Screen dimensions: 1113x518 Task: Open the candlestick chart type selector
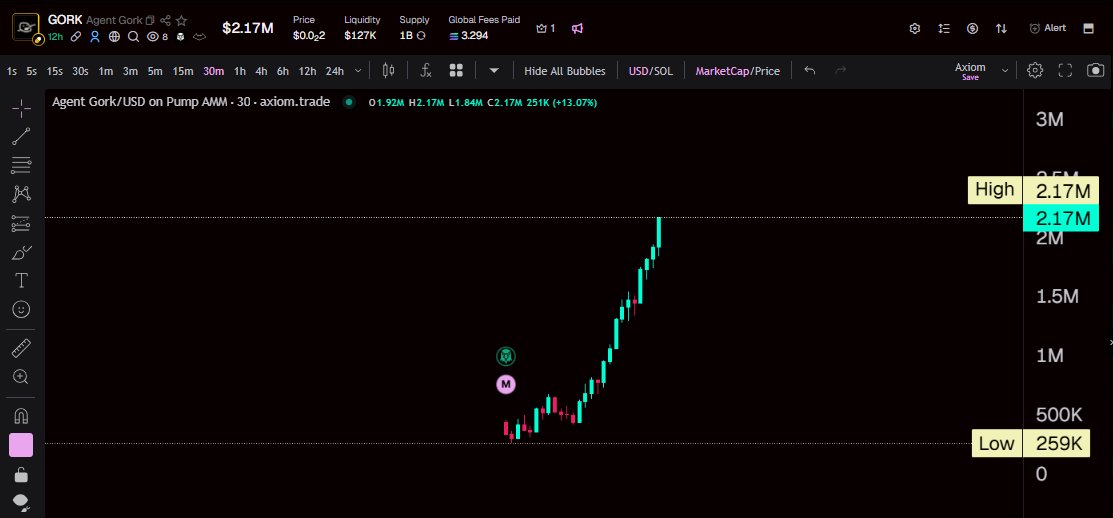click(x=388, y=70)
